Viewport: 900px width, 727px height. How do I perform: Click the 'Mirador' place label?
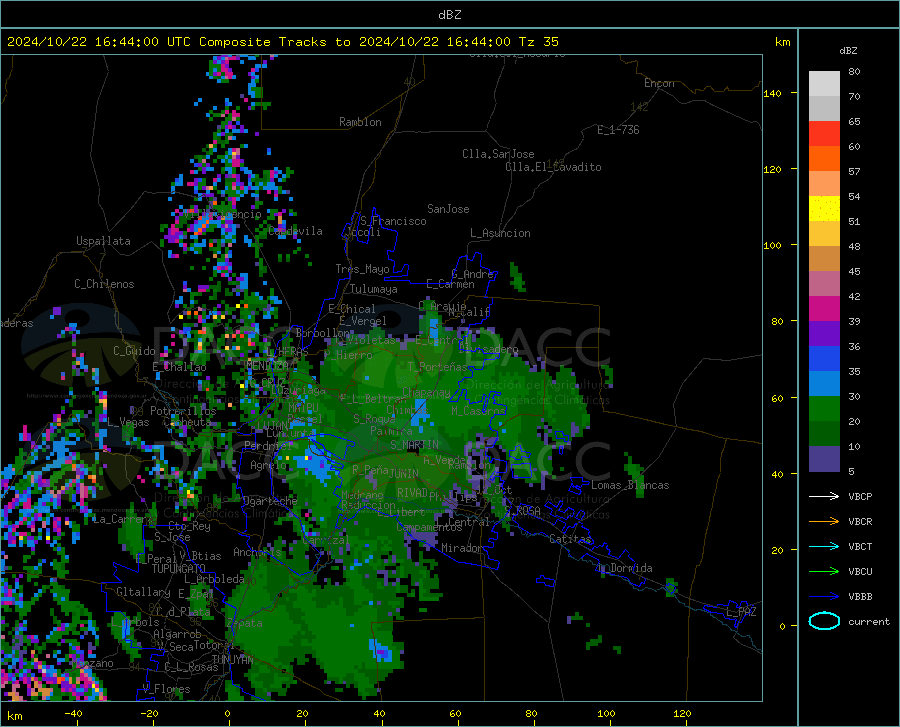coord(462,548)
